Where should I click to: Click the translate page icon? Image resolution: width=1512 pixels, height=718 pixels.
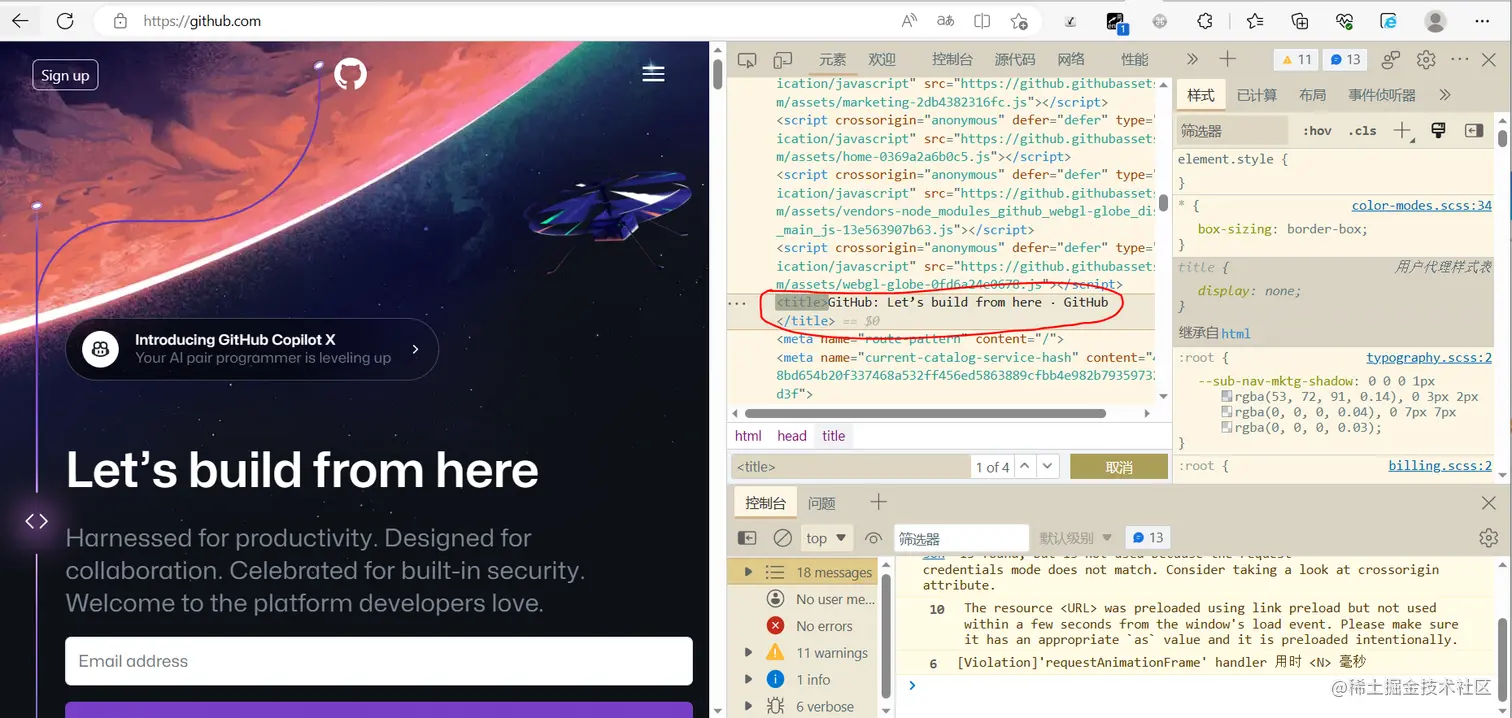coord(945,21)
